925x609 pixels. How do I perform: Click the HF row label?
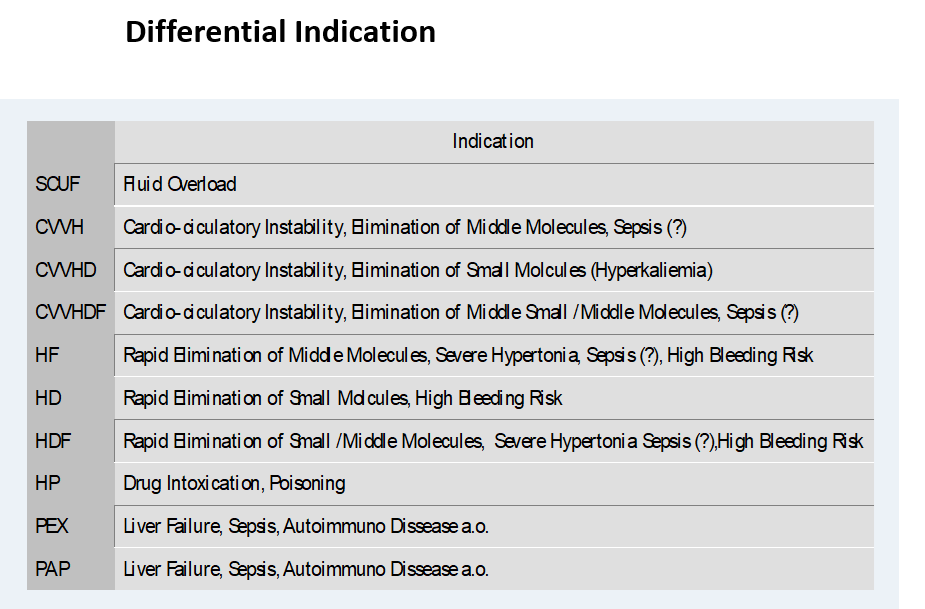(x=47, y=355)
